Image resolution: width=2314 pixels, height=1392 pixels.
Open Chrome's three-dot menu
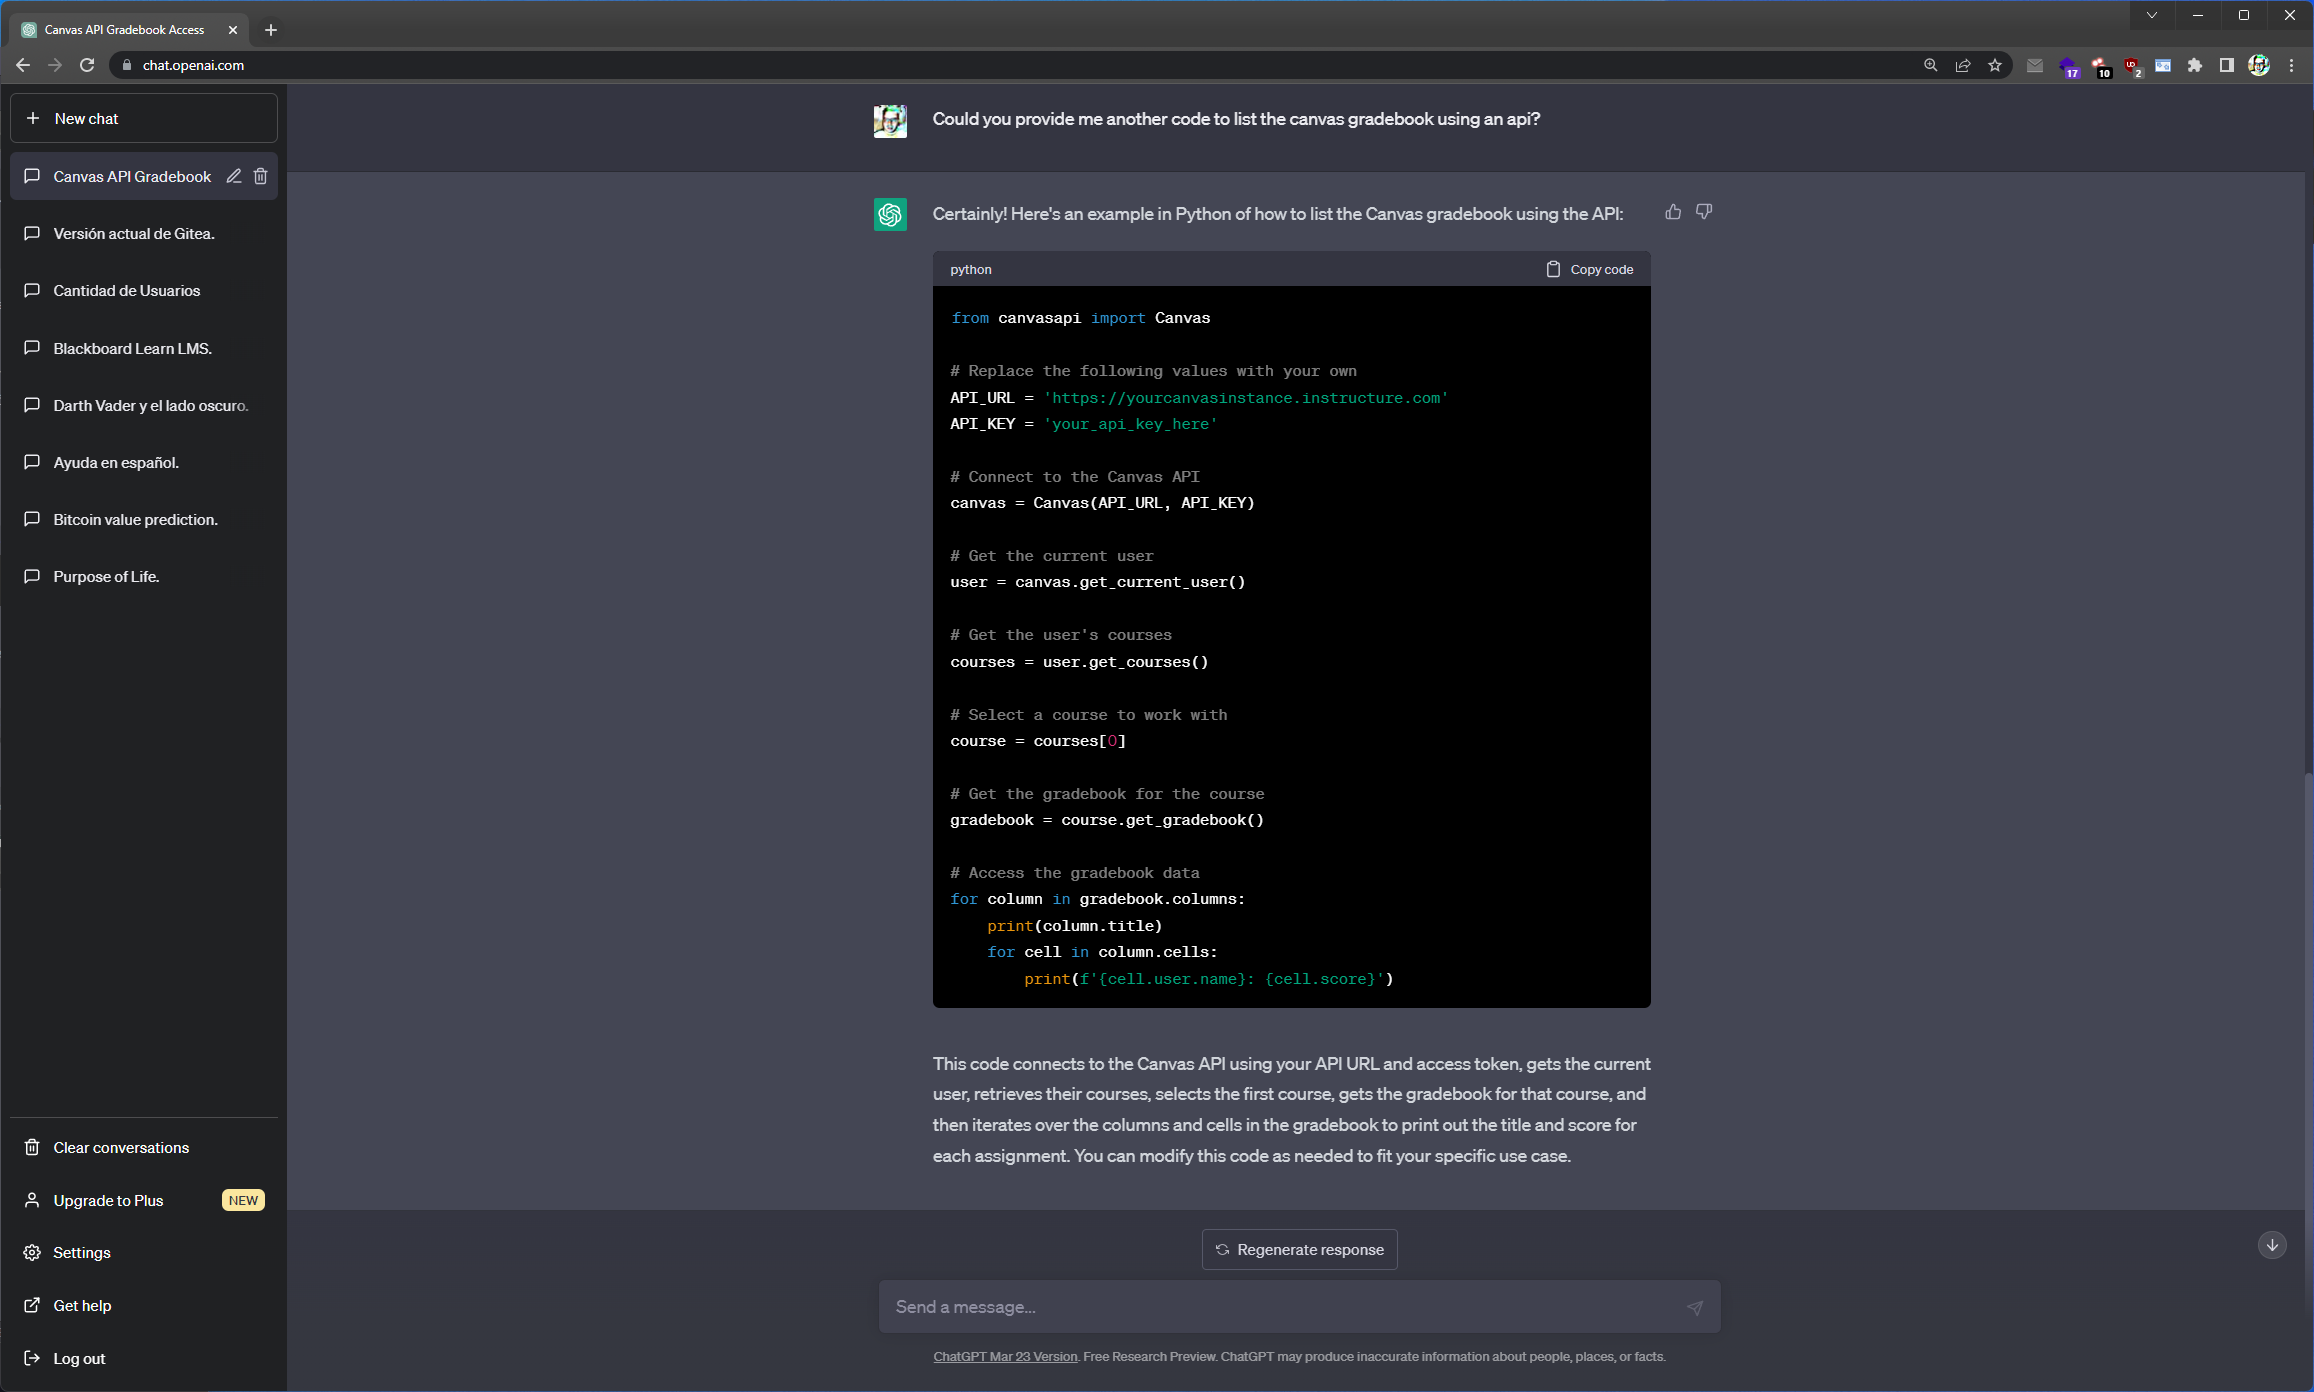tap(2291, 65)
